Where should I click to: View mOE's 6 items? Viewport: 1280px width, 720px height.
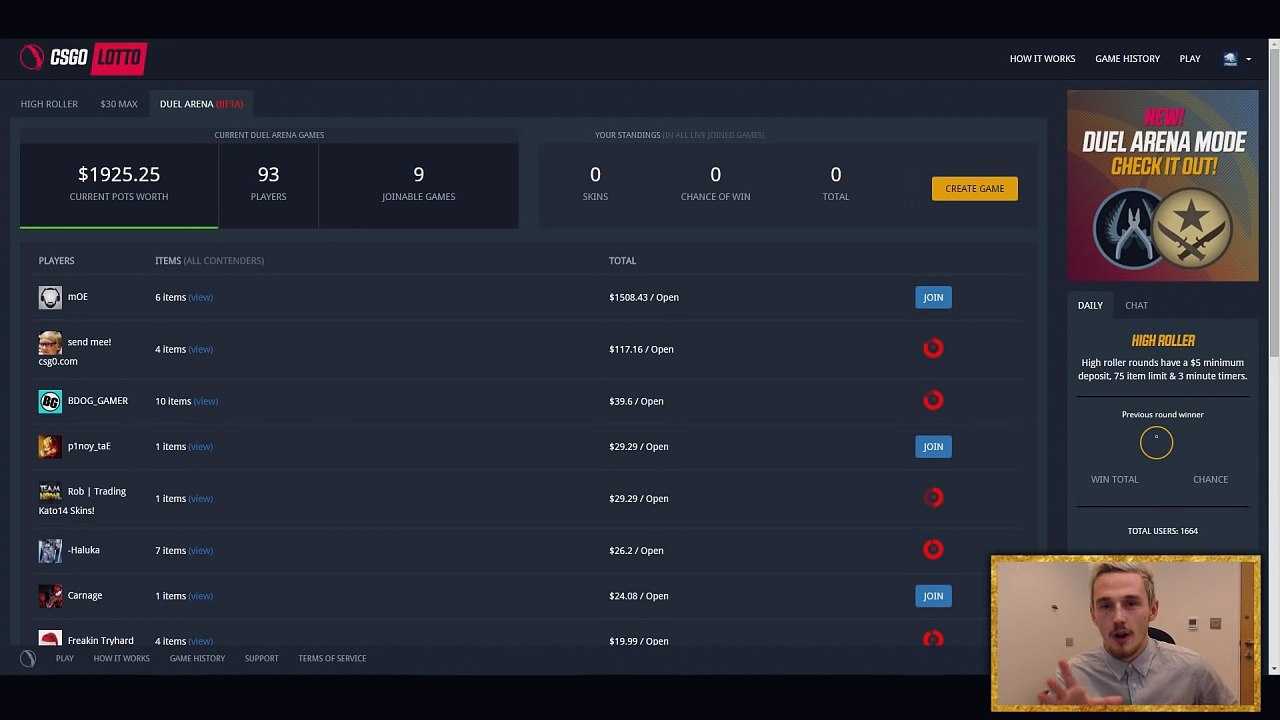pos(201,297)
